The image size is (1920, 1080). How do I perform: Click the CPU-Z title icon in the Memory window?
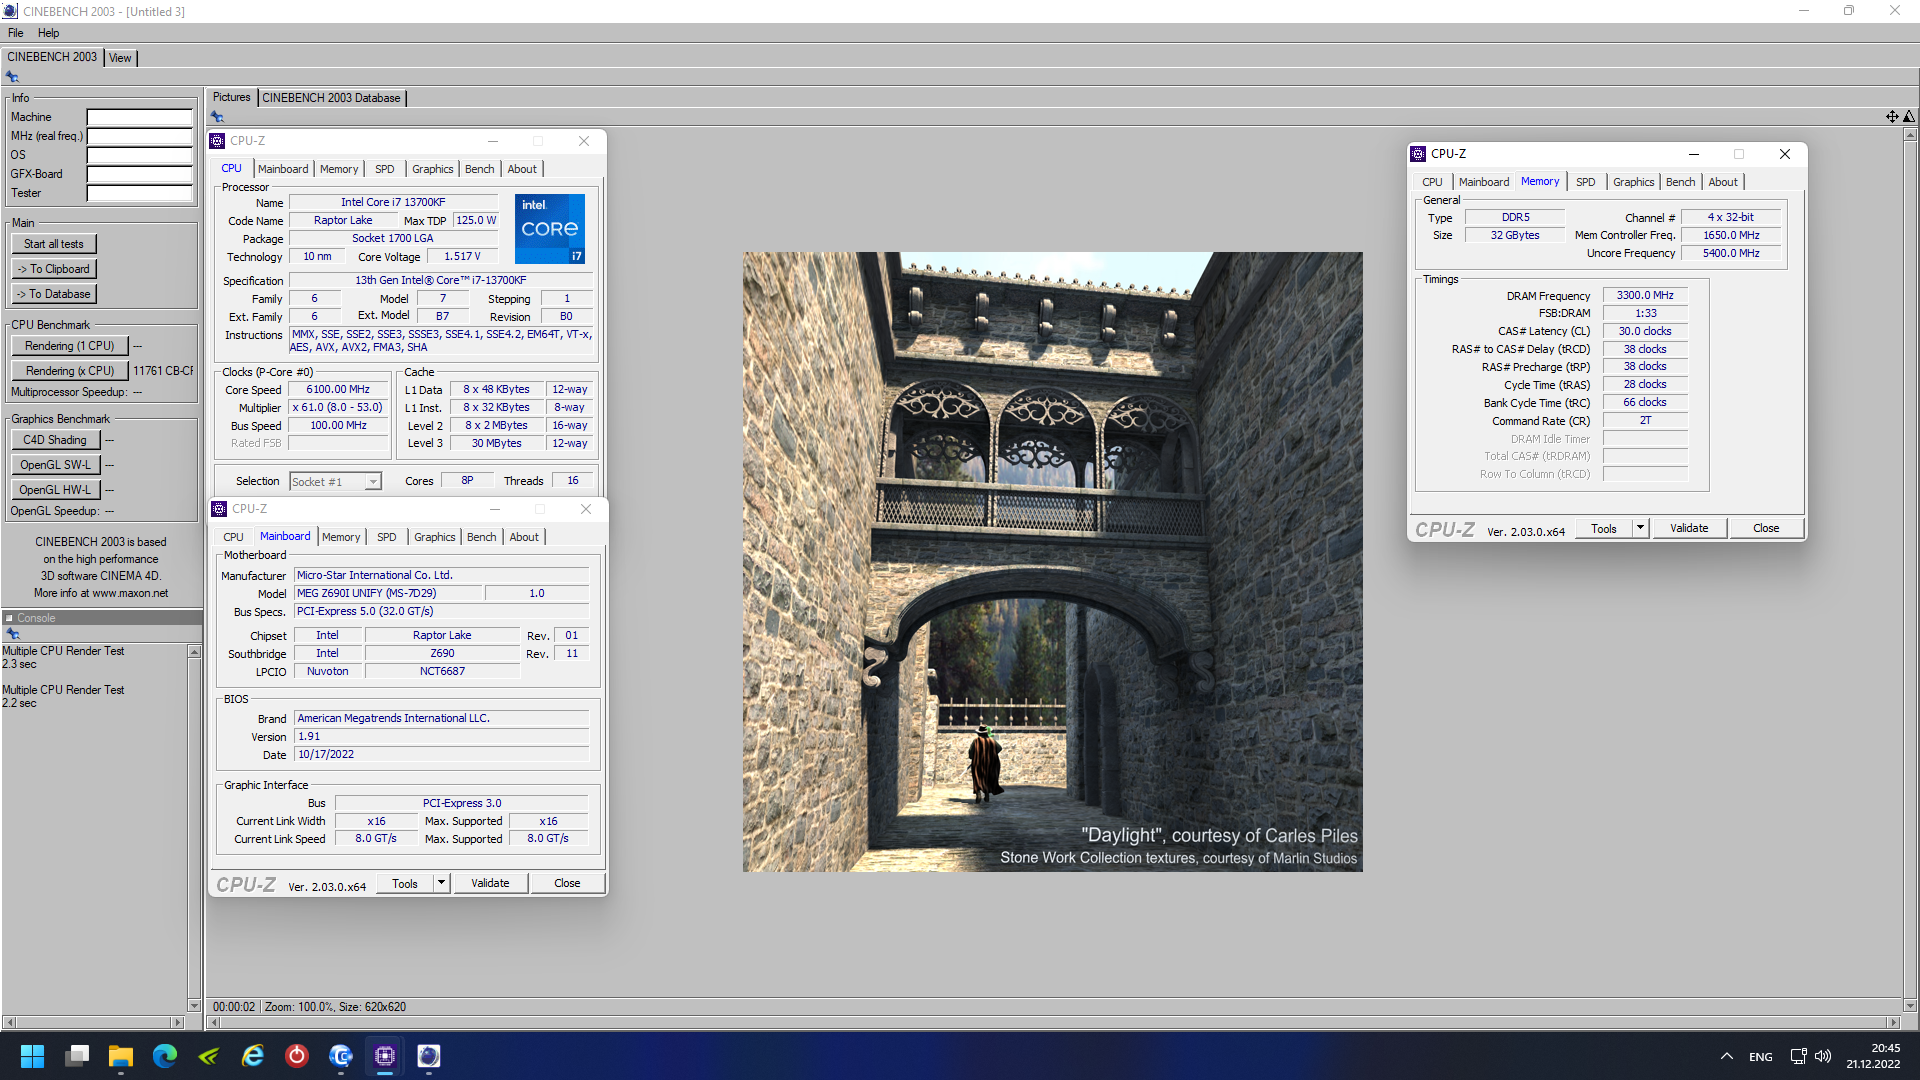coord(1418,154)
